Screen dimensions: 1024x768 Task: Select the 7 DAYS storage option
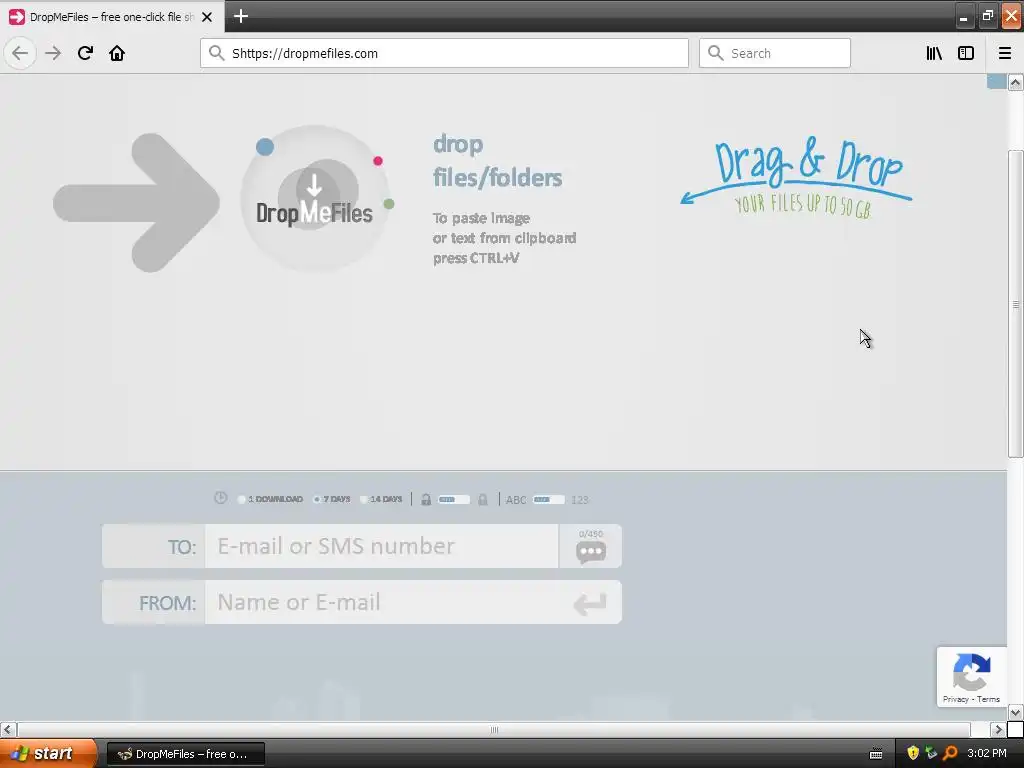point(332,499)
